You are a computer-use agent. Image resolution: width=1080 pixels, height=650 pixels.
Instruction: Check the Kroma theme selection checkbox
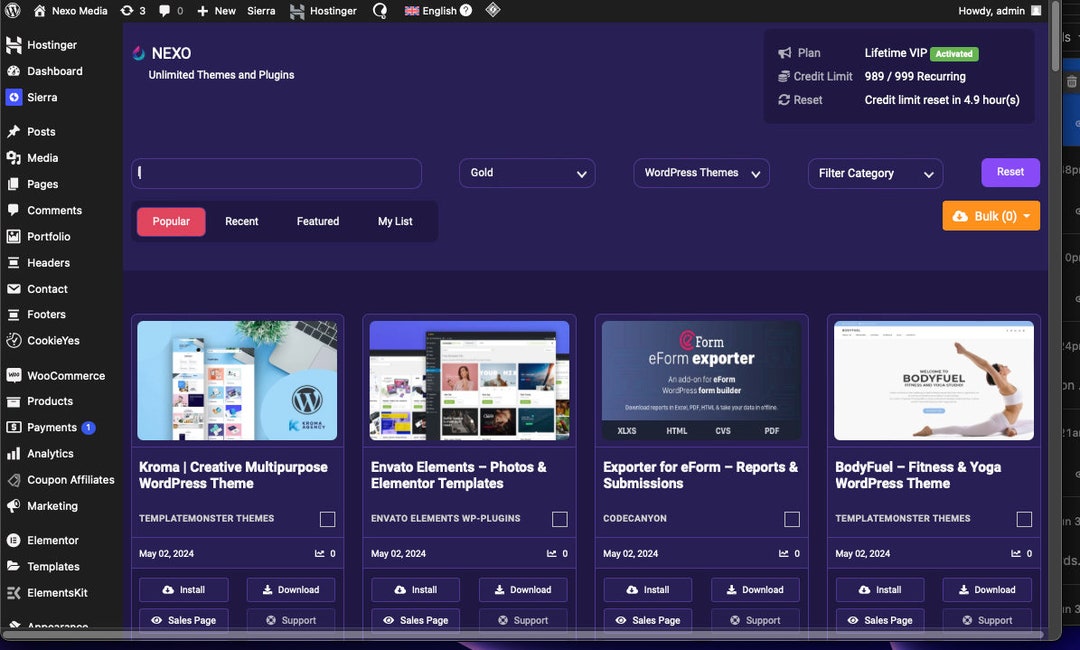[x=327, y=518]
